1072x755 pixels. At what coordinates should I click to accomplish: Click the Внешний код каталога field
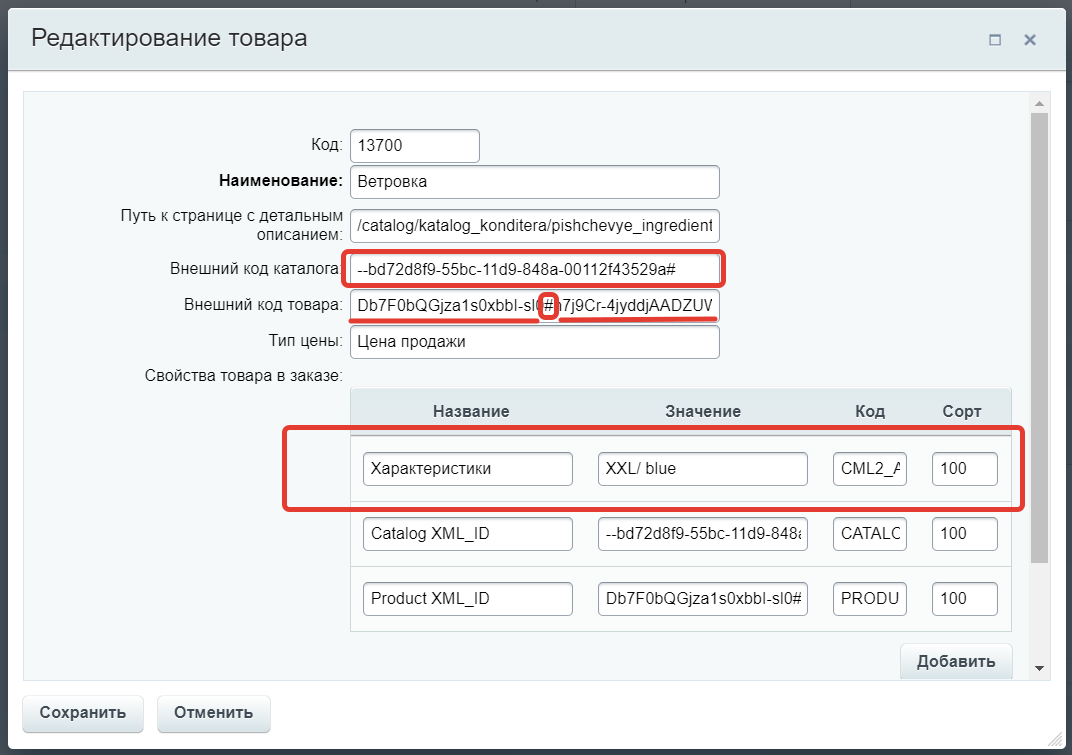pos(534,269)
